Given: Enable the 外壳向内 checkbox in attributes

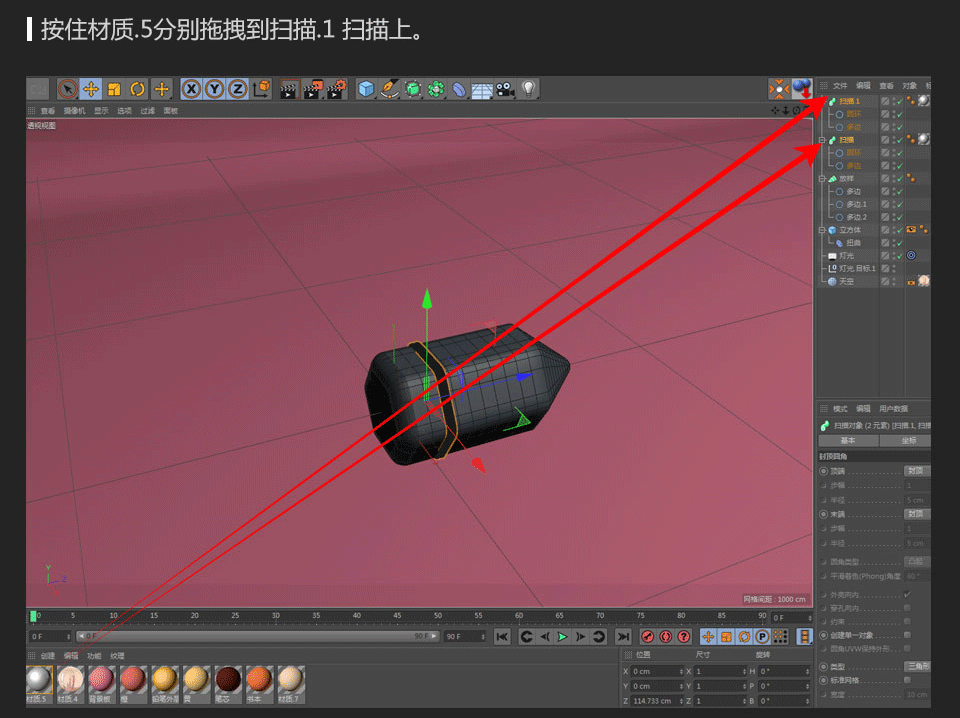Looking at the screenshot, I should click(x=907, y=592).
